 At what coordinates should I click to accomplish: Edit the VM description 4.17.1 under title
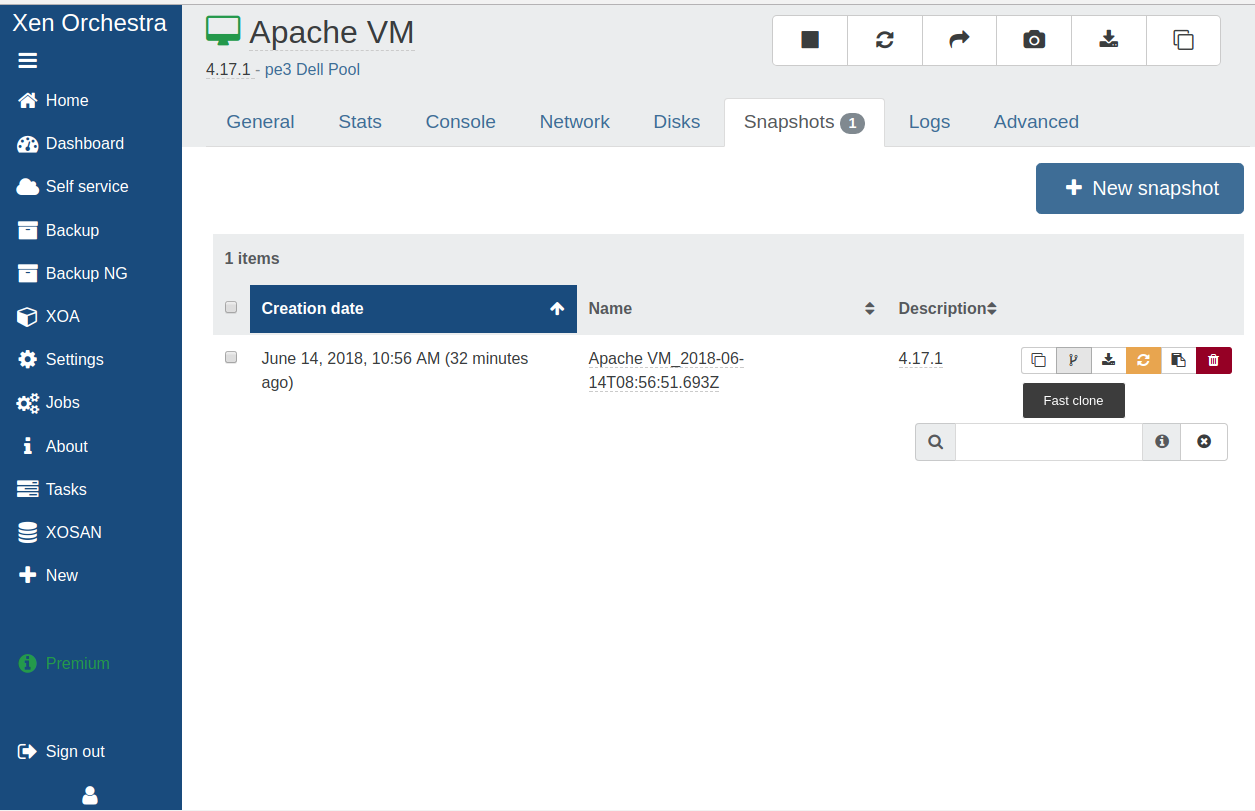228,70
